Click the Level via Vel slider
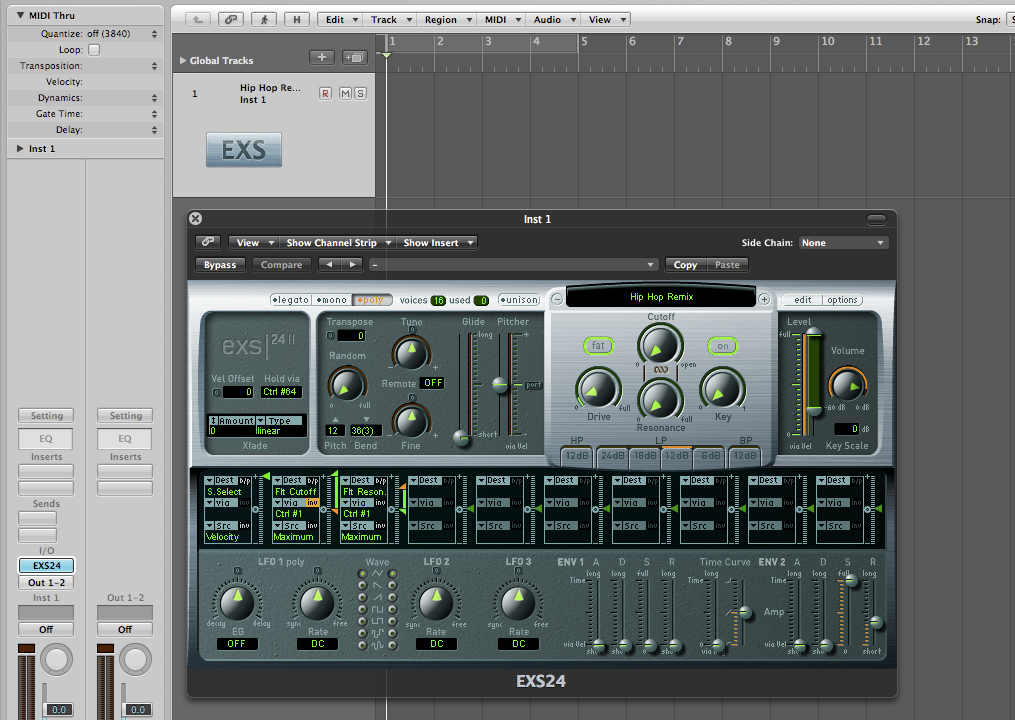 (812, 411)
